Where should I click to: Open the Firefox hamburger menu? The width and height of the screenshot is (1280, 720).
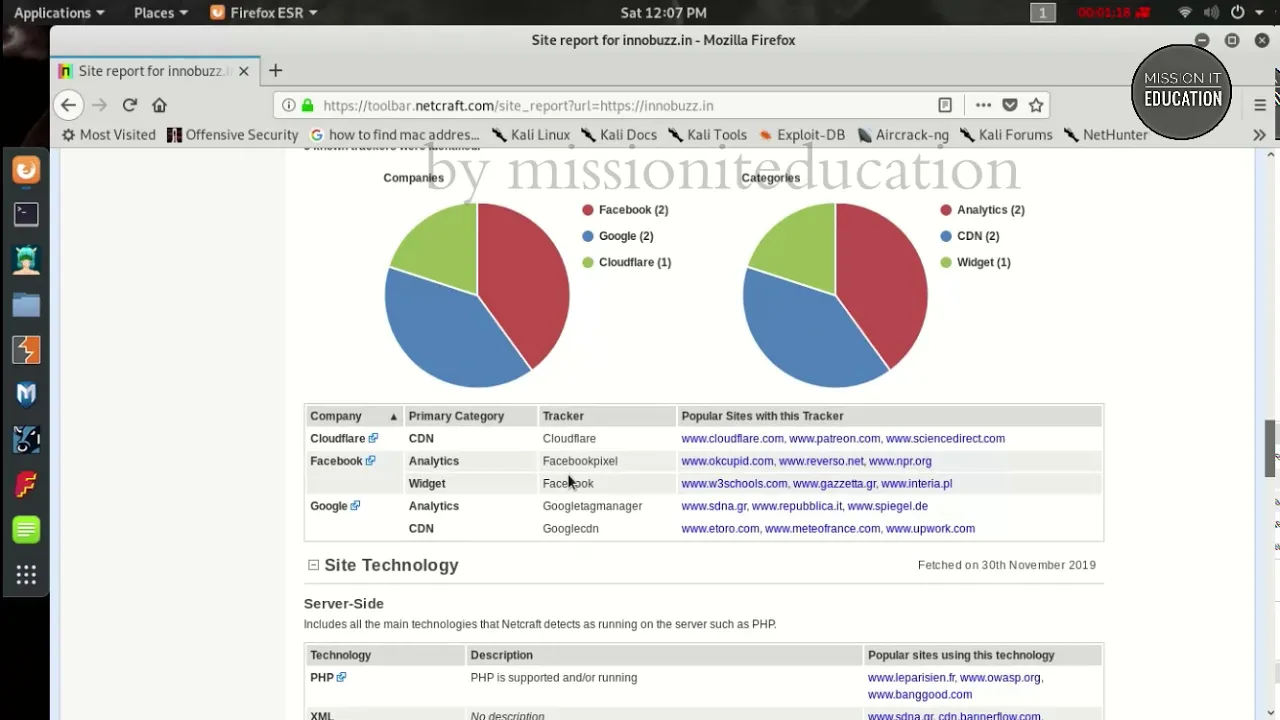click(x=1260, y=105)
